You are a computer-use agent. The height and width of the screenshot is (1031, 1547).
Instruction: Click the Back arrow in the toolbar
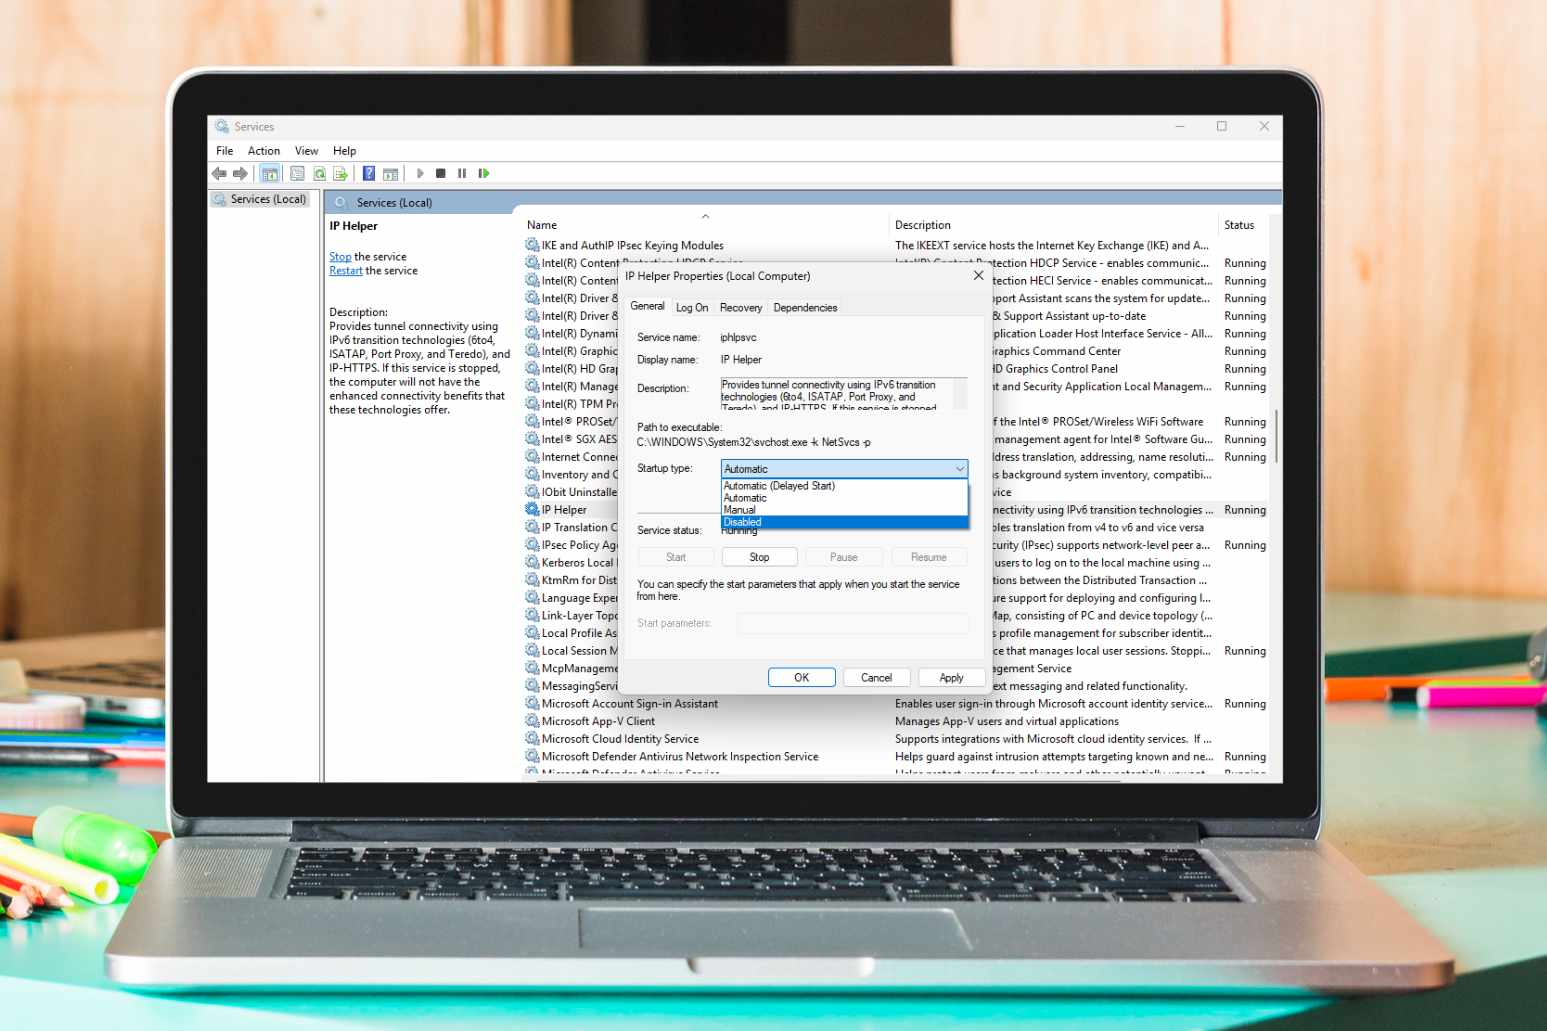point(219,174)
